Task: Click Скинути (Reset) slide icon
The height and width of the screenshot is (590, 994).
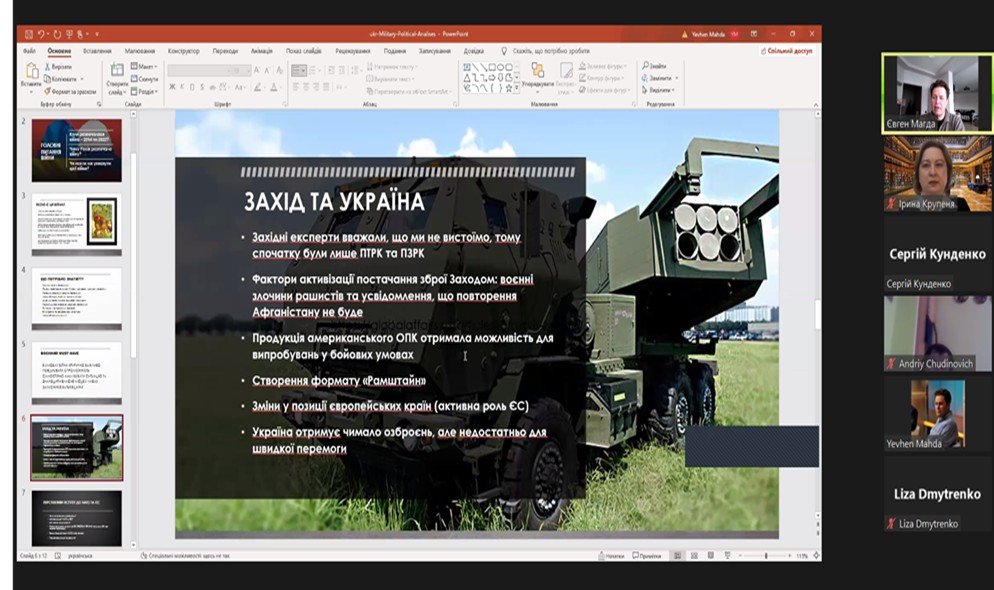Action: point(134,79)
